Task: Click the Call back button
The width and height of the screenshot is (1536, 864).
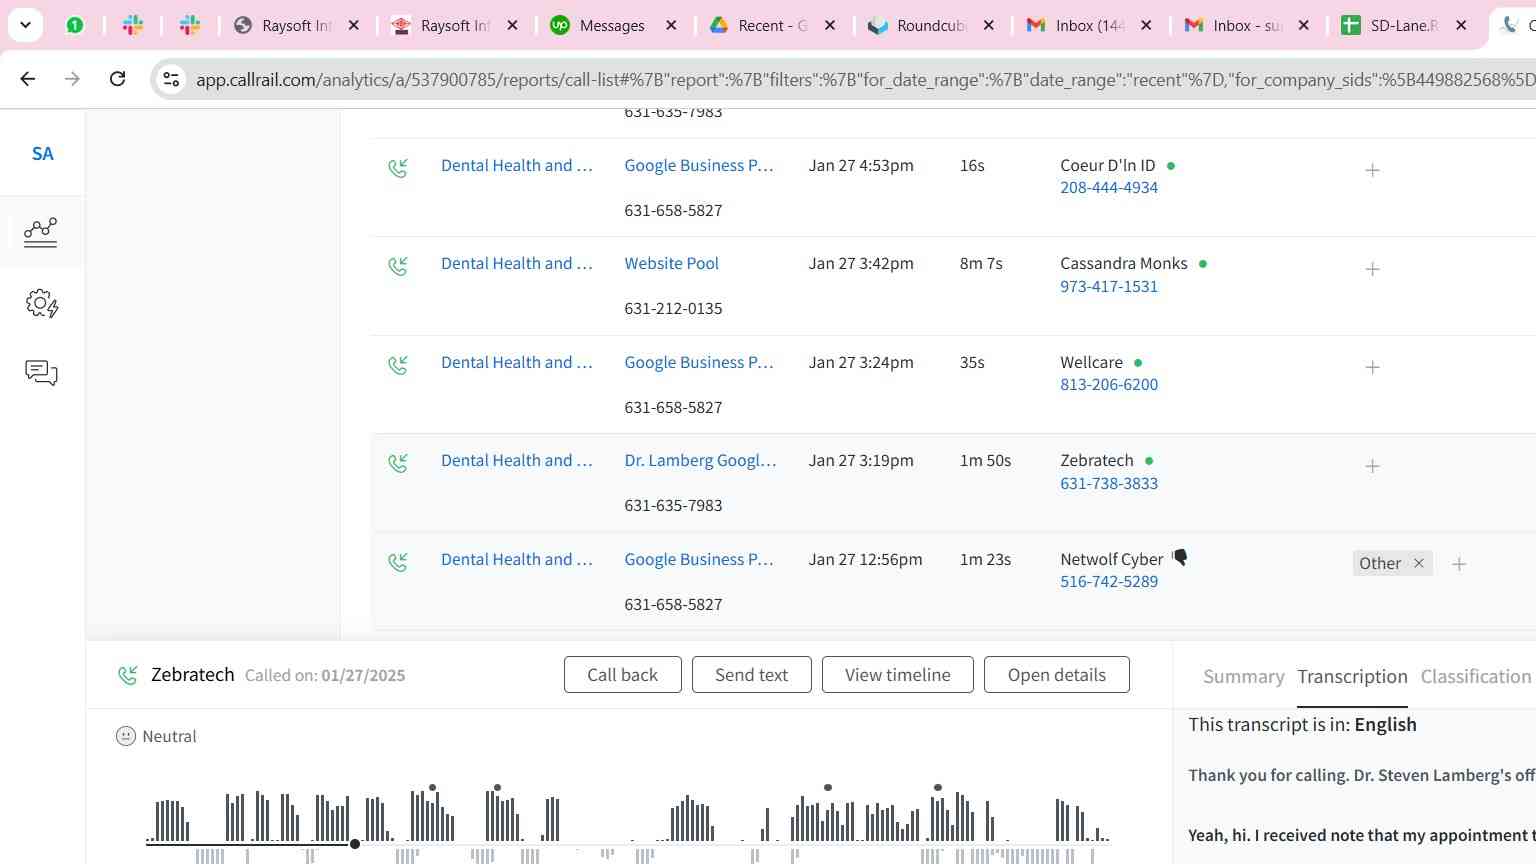Action: (x=622, y=675)
